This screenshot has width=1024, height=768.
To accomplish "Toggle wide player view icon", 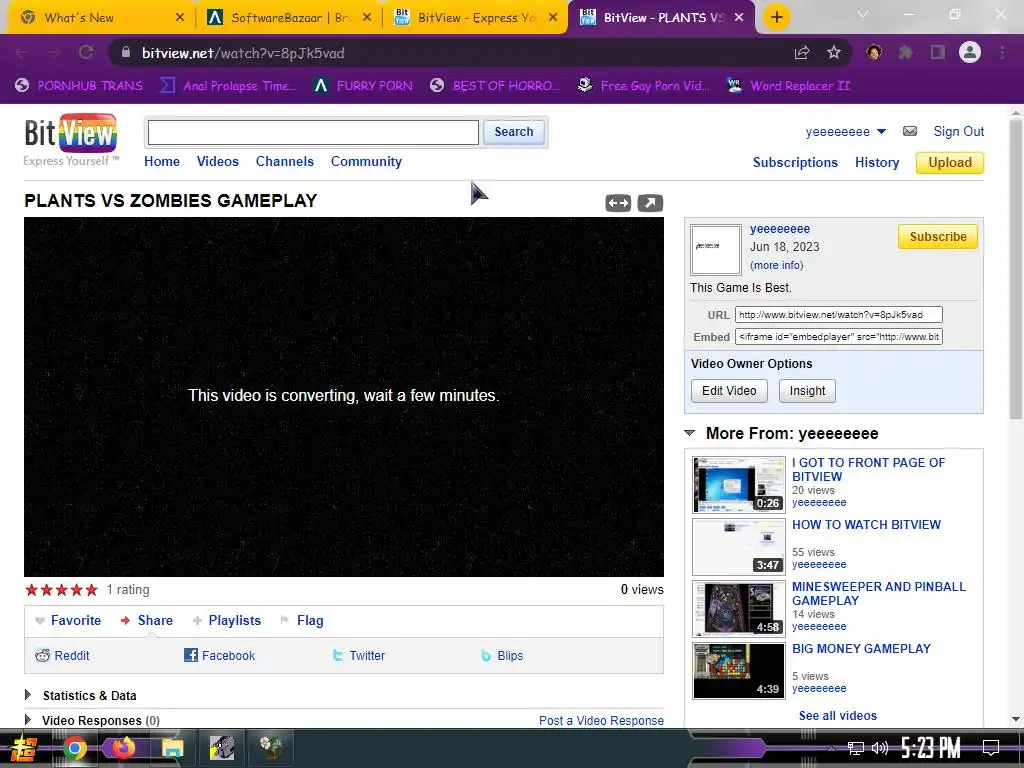I will 618,203.
